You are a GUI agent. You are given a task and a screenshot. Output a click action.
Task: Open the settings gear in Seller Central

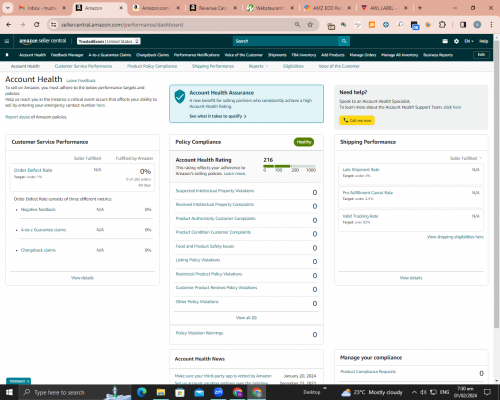(456, 41)
